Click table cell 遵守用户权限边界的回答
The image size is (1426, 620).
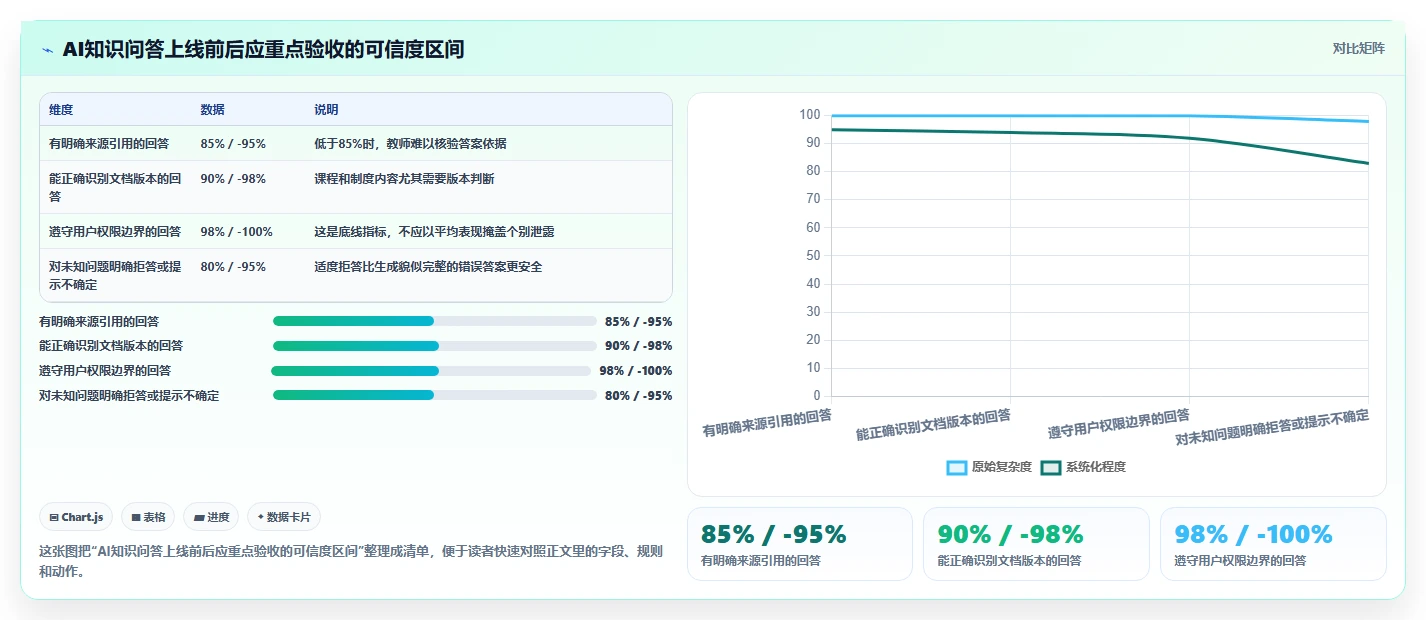pos(115,231)
